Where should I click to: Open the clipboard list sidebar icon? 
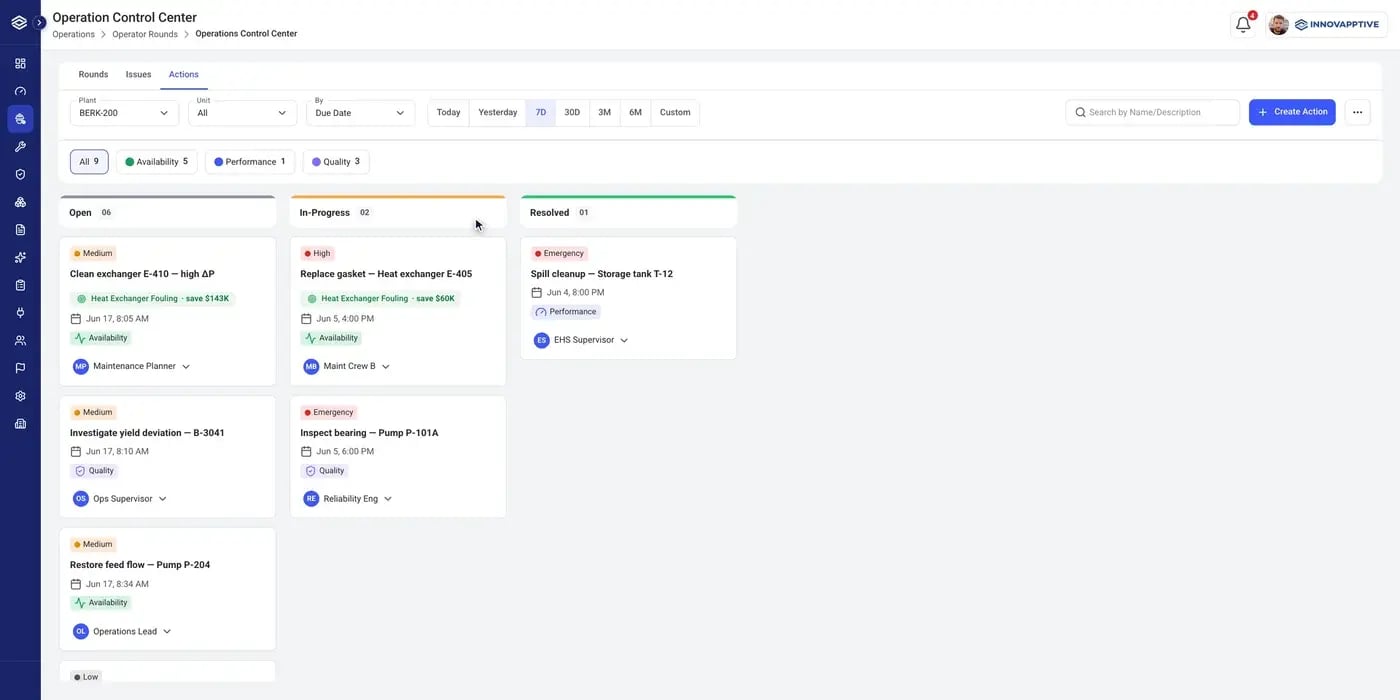coord(20,285)
